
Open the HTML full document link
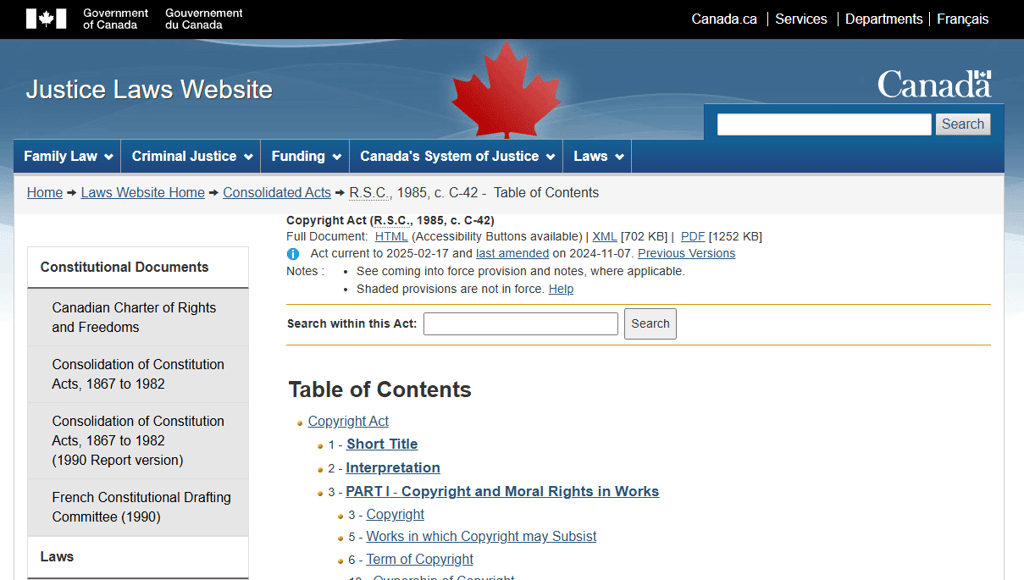[391, 236]
